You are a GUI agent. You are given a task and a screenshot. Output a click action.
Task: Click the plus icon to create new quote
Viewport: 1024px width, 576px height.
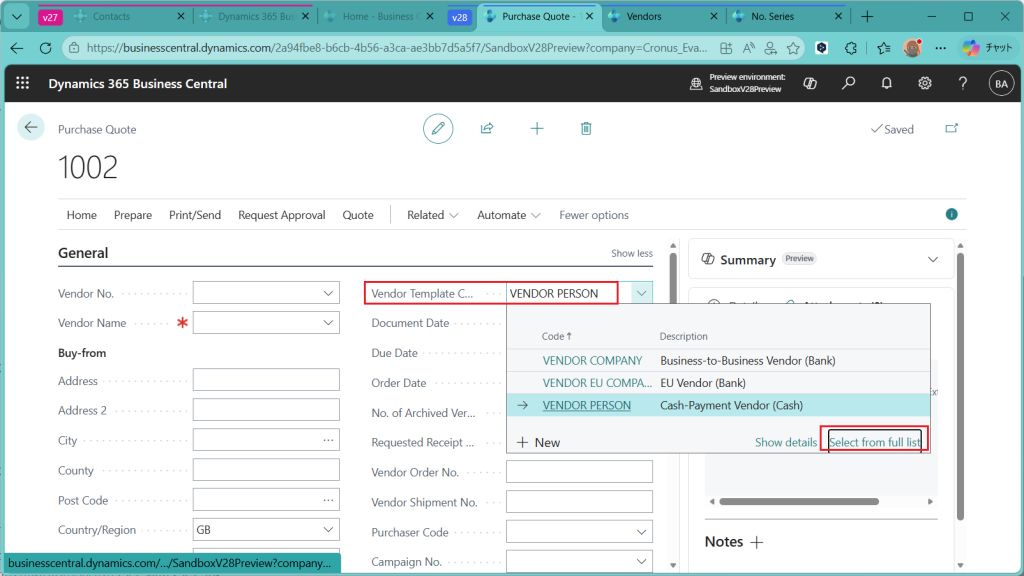tap(537, 128)
